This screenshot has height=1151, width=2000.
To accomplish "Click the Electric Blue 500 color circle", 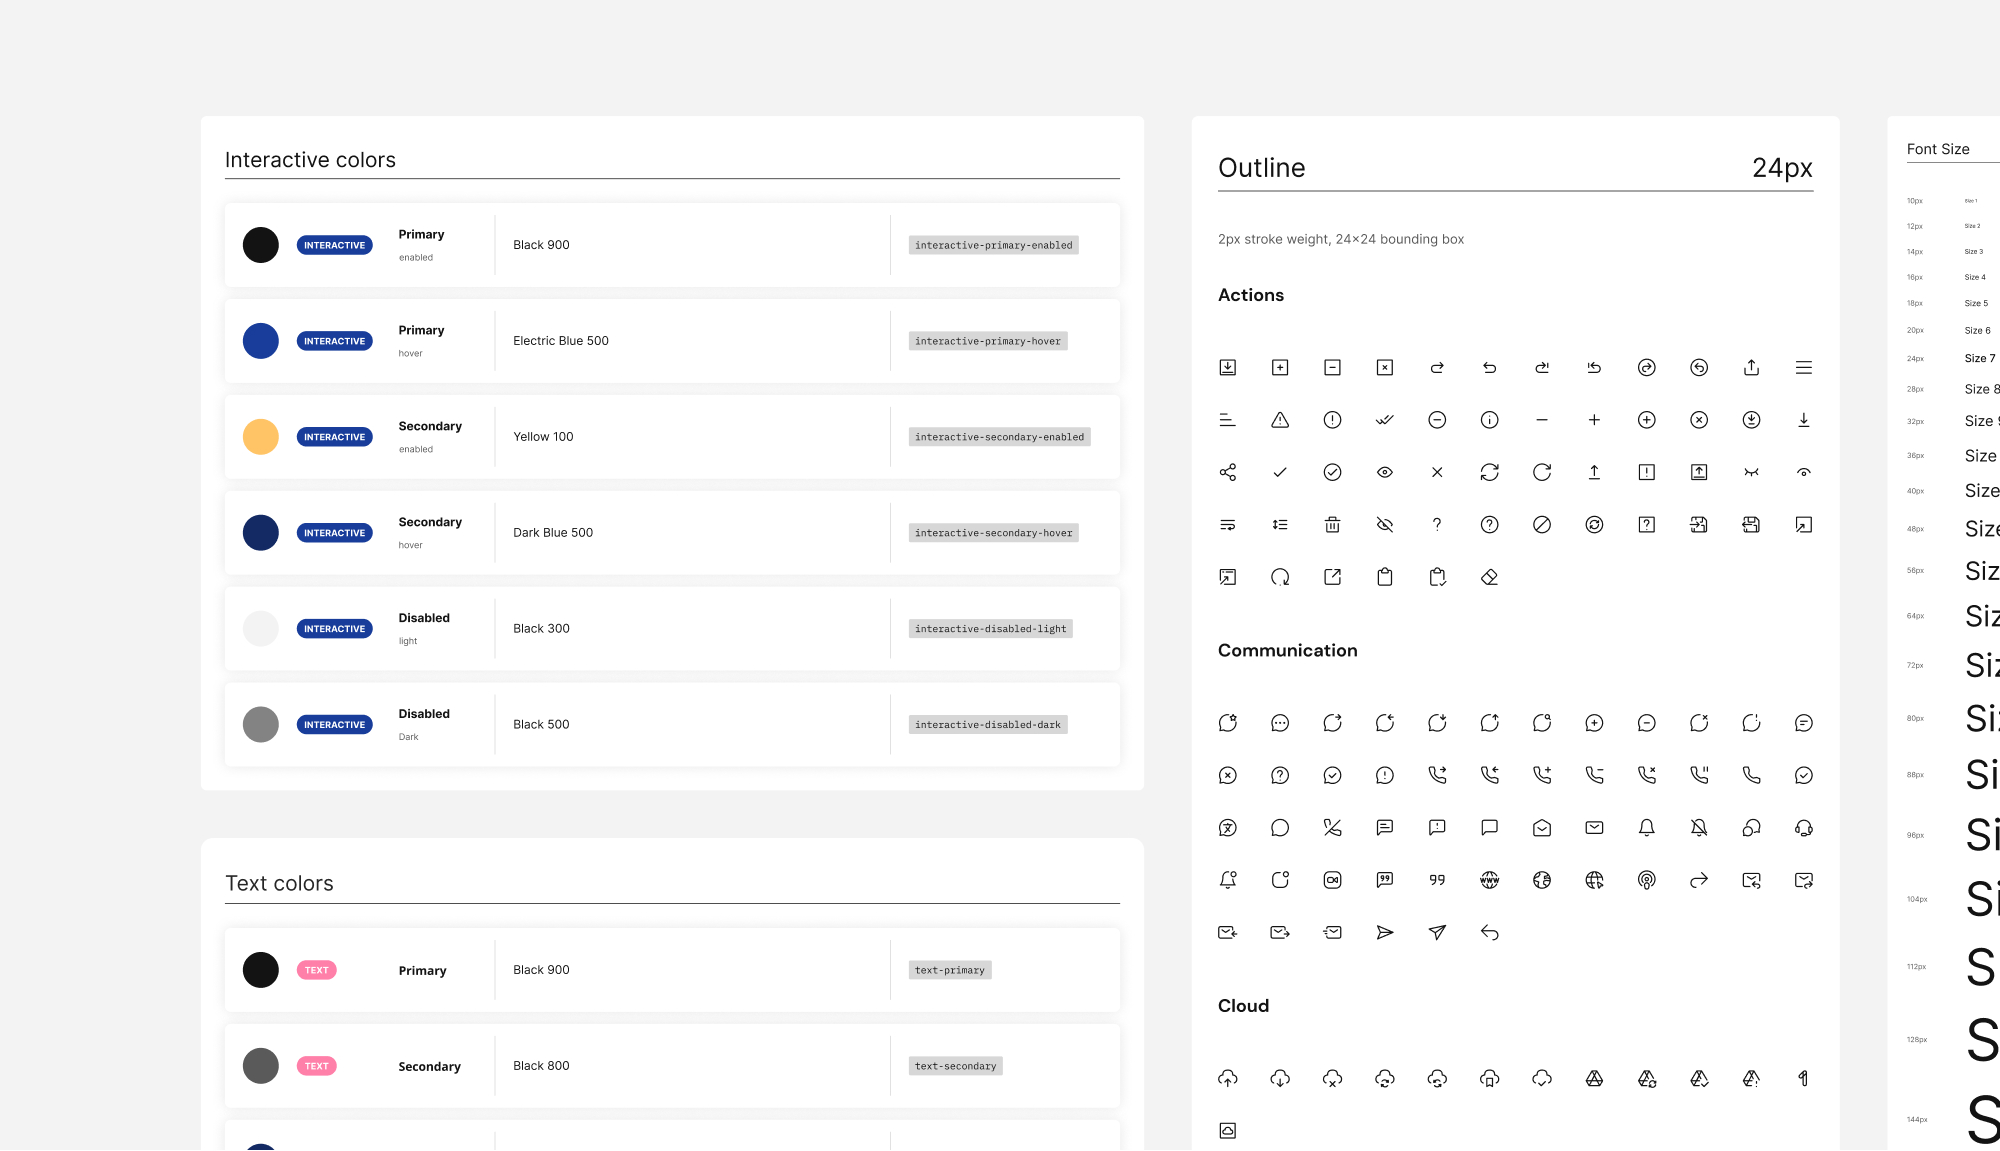I will click(260, 341).
